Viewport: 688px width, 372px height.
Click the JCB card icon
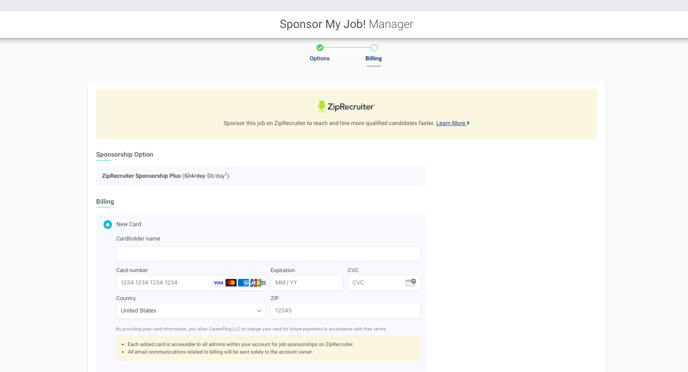click(256, 283)
